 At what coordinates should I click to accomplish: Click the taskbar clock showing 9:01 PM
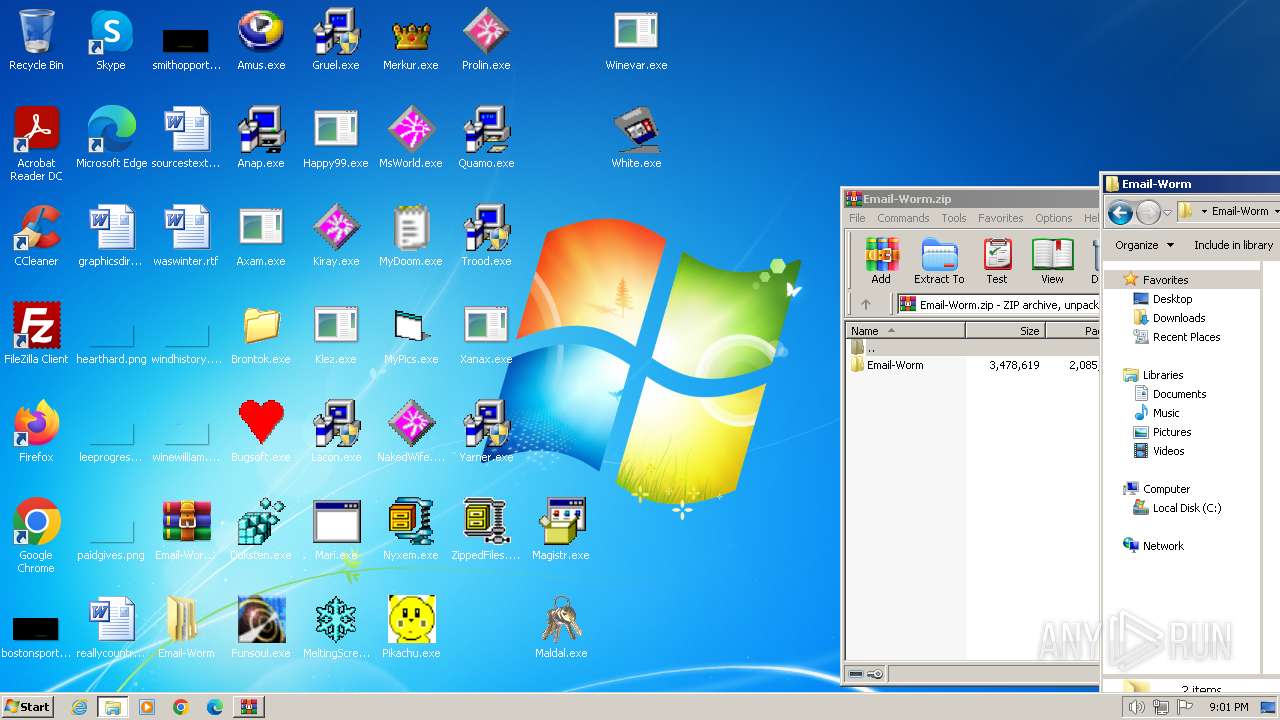click(x=1229, y=707)
